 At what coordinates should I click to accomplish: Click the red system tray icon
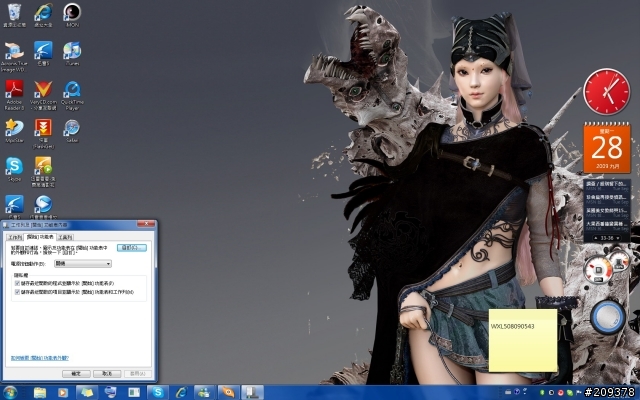560,393
